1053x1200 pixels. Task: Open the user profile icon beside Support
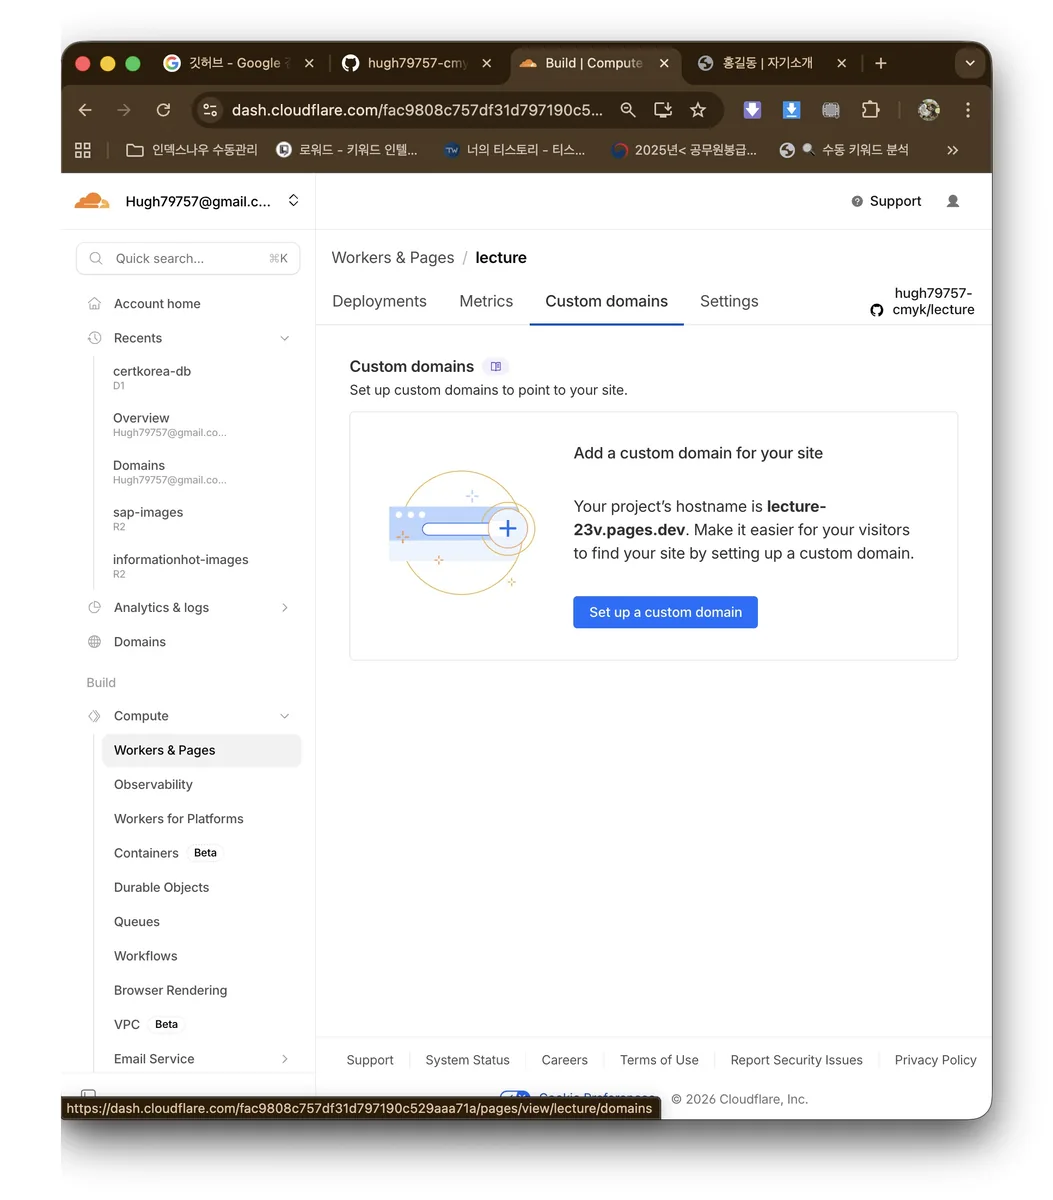pyautogui.click(x=953, y=201)
